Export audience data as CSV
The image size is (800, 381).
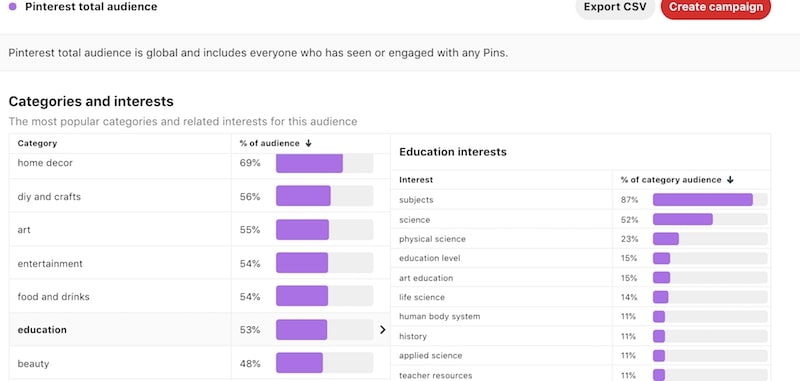point(615,7)
